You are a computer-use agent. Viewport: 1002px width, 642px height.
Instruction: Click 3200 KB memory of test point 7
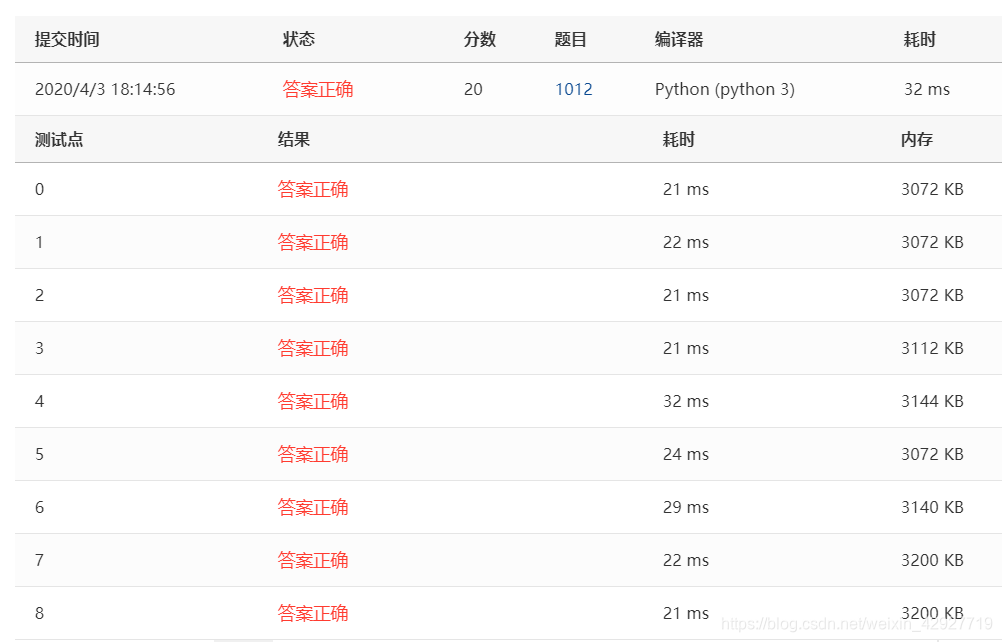tap(932, 560)
